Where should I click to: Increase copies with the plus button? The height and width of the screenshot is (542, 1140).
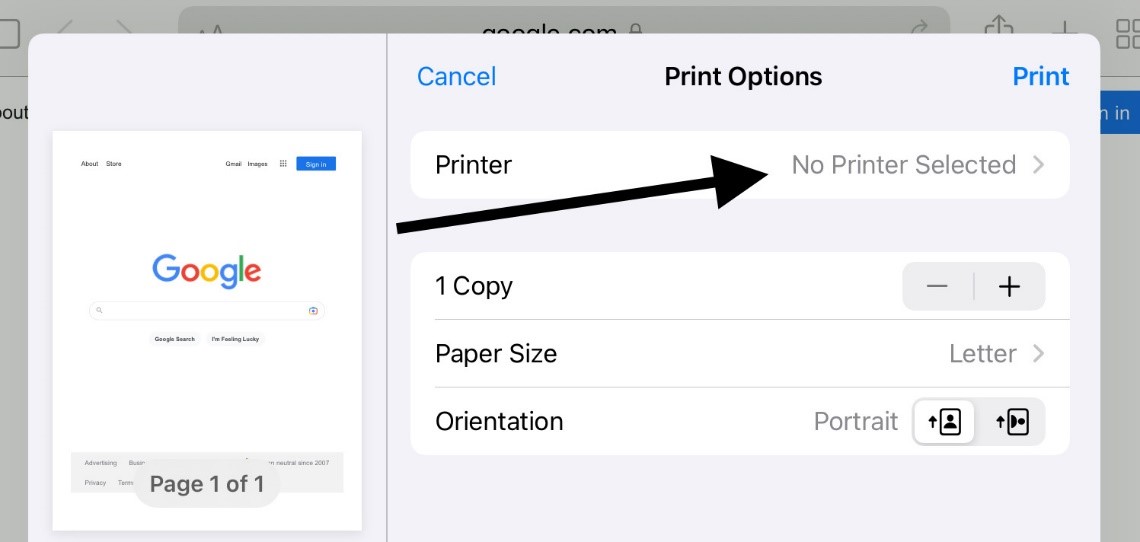1009,287
